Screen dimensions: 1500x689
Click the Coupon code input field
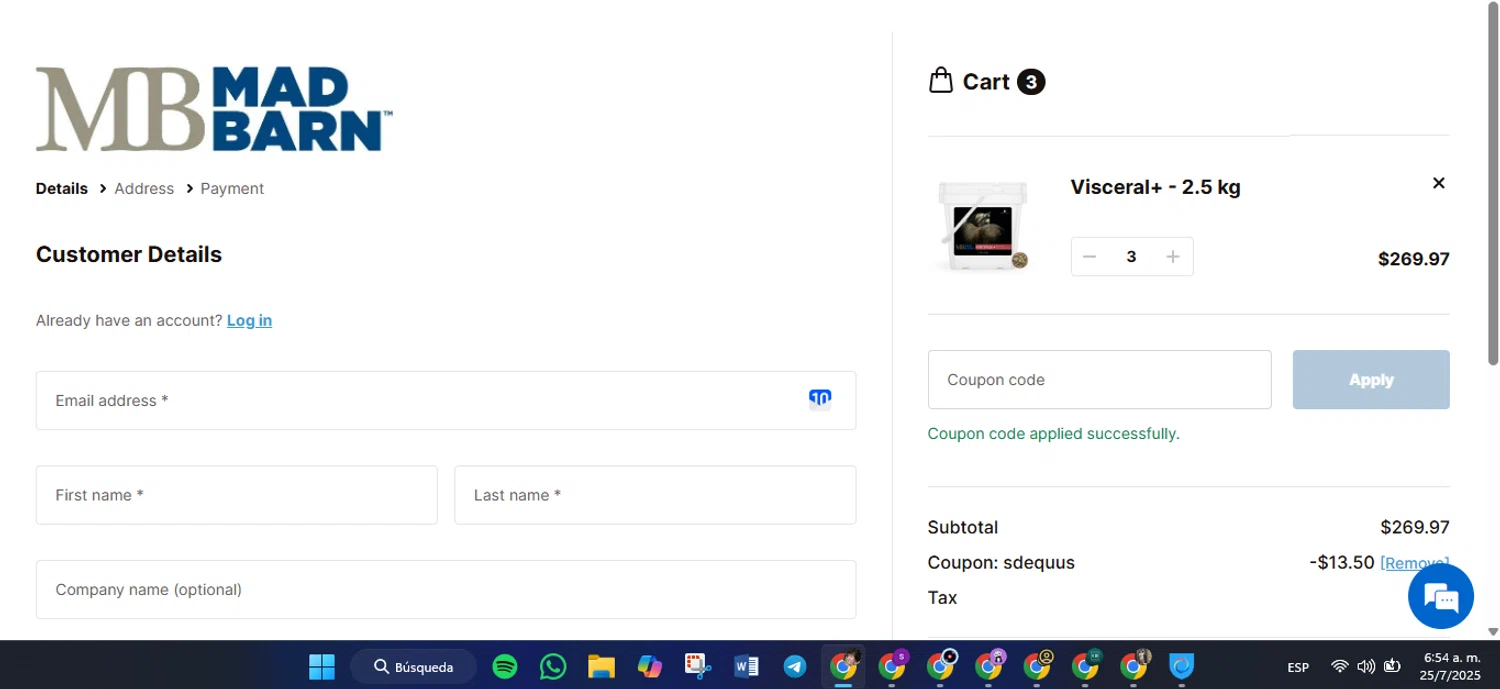(1099, 379)
